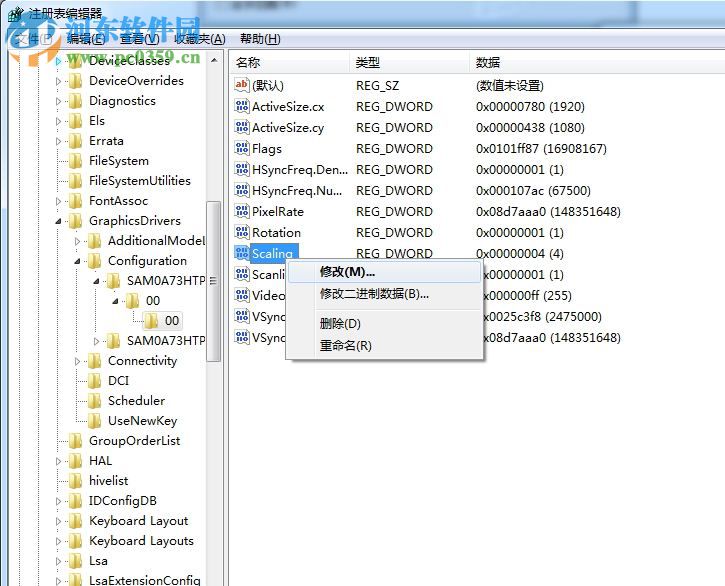Click the HSyncFreq.Den DWORD value icon
725x586 pixels.
[x=242, y=169]
